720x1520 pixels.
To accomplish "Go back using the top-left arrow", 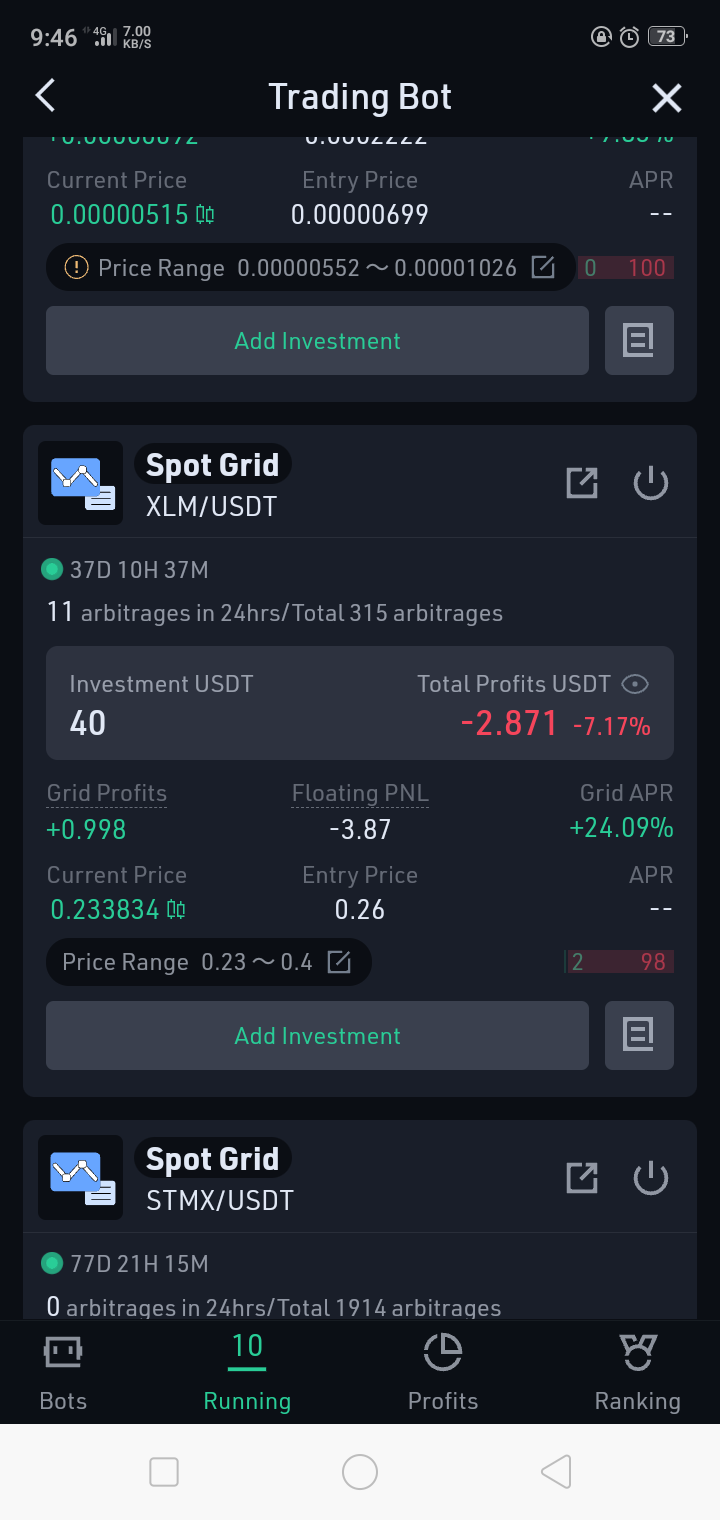I will 45,97.
